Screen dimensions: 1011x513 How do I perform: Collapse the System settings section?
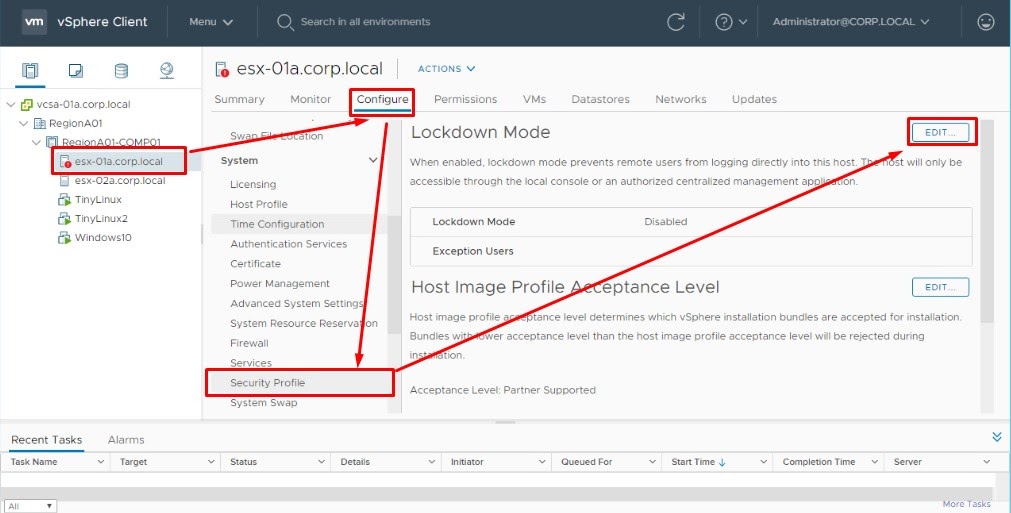[373, 160]
